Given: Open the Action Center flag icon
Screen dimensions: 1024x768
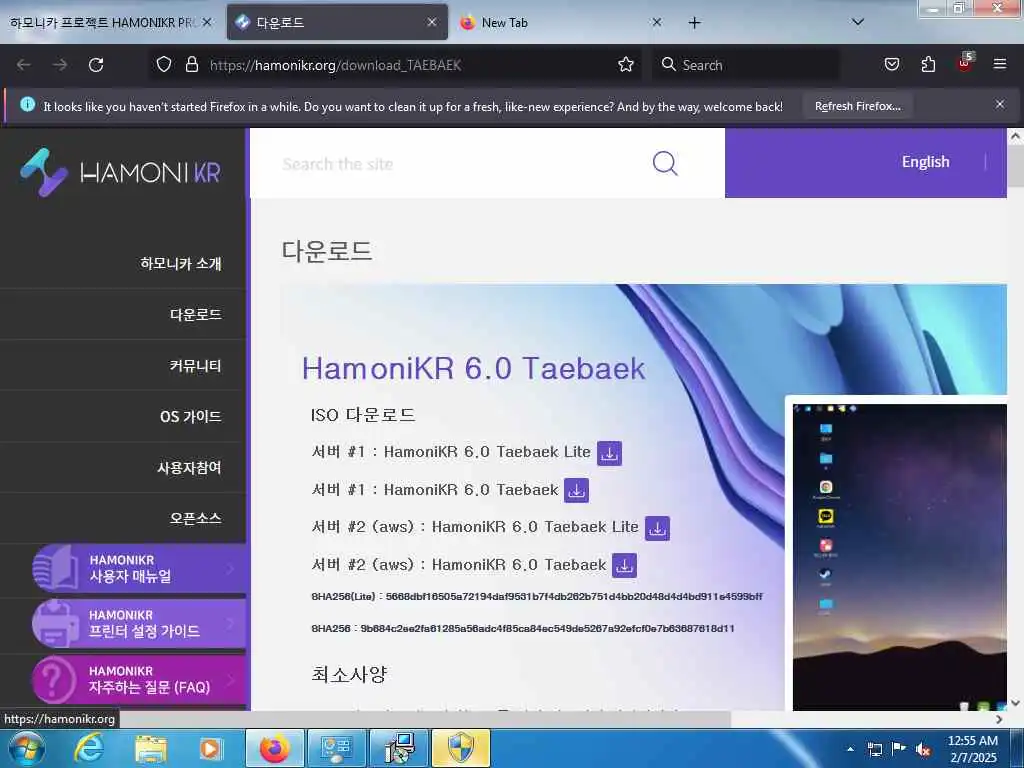Looking at the screenshot, I should [x=899, y=749].
